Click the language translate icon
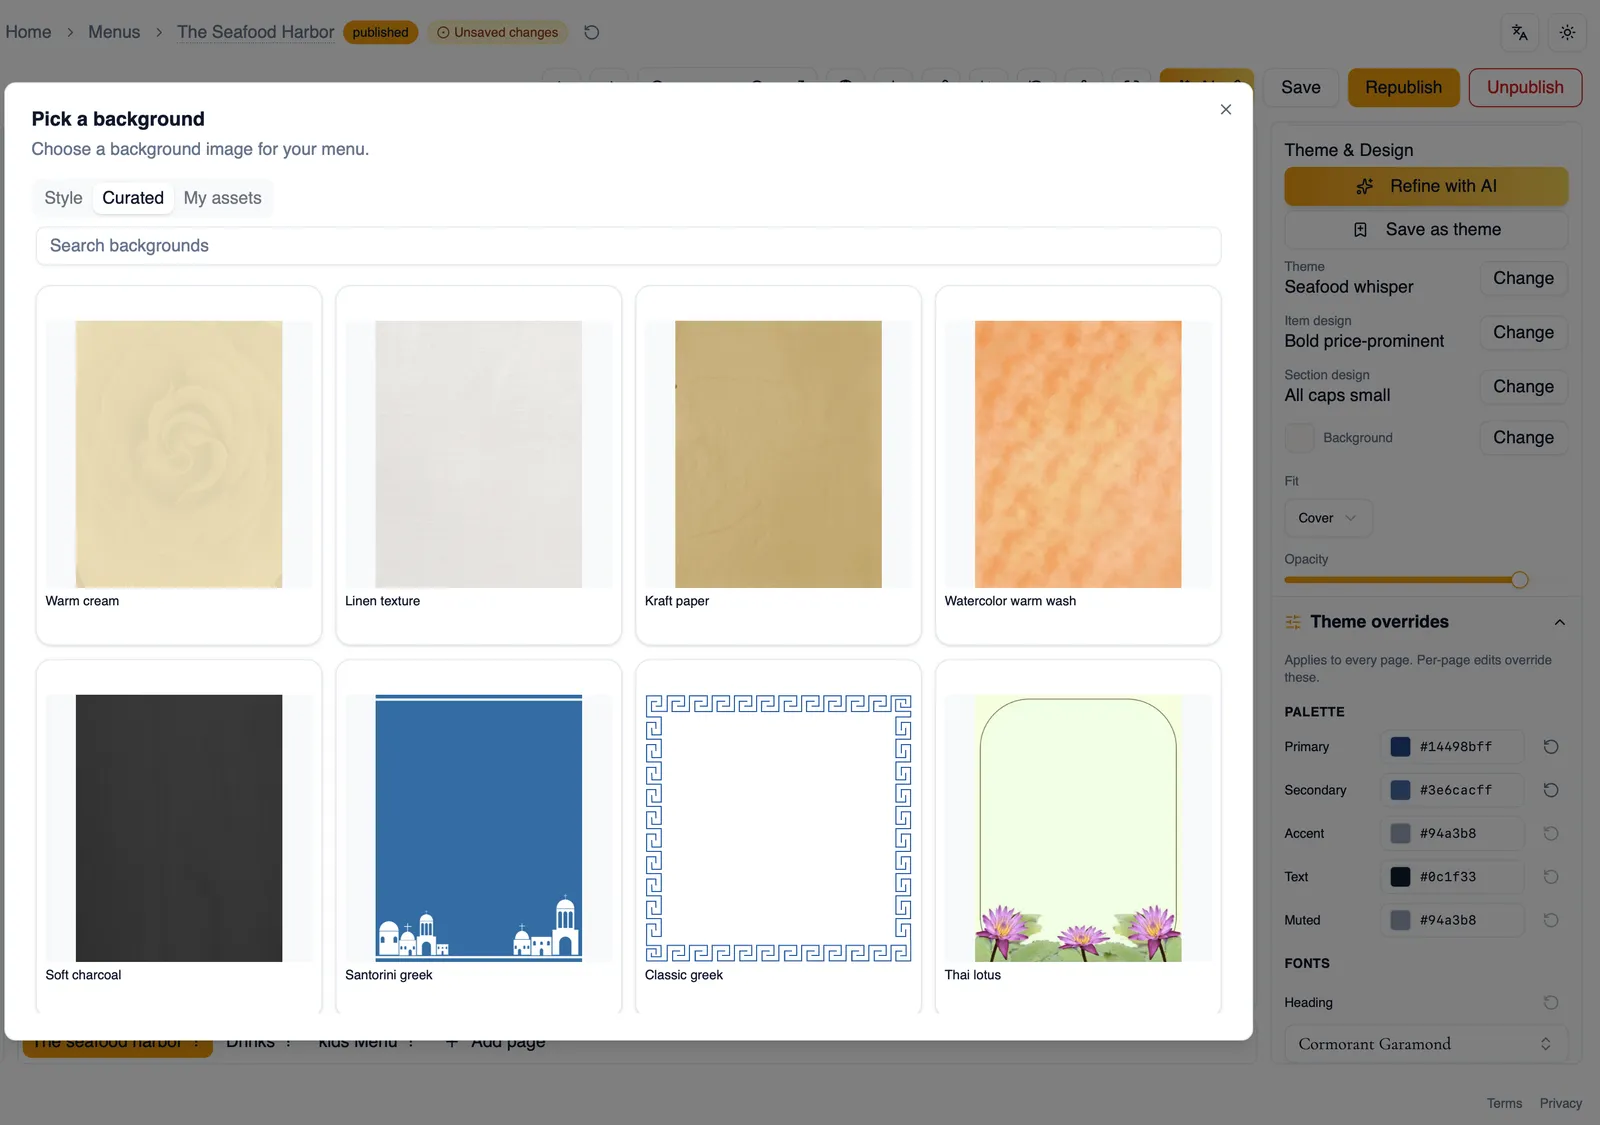The height and width of the screenshot is (1125, 1600). (x=1519, y=32)
